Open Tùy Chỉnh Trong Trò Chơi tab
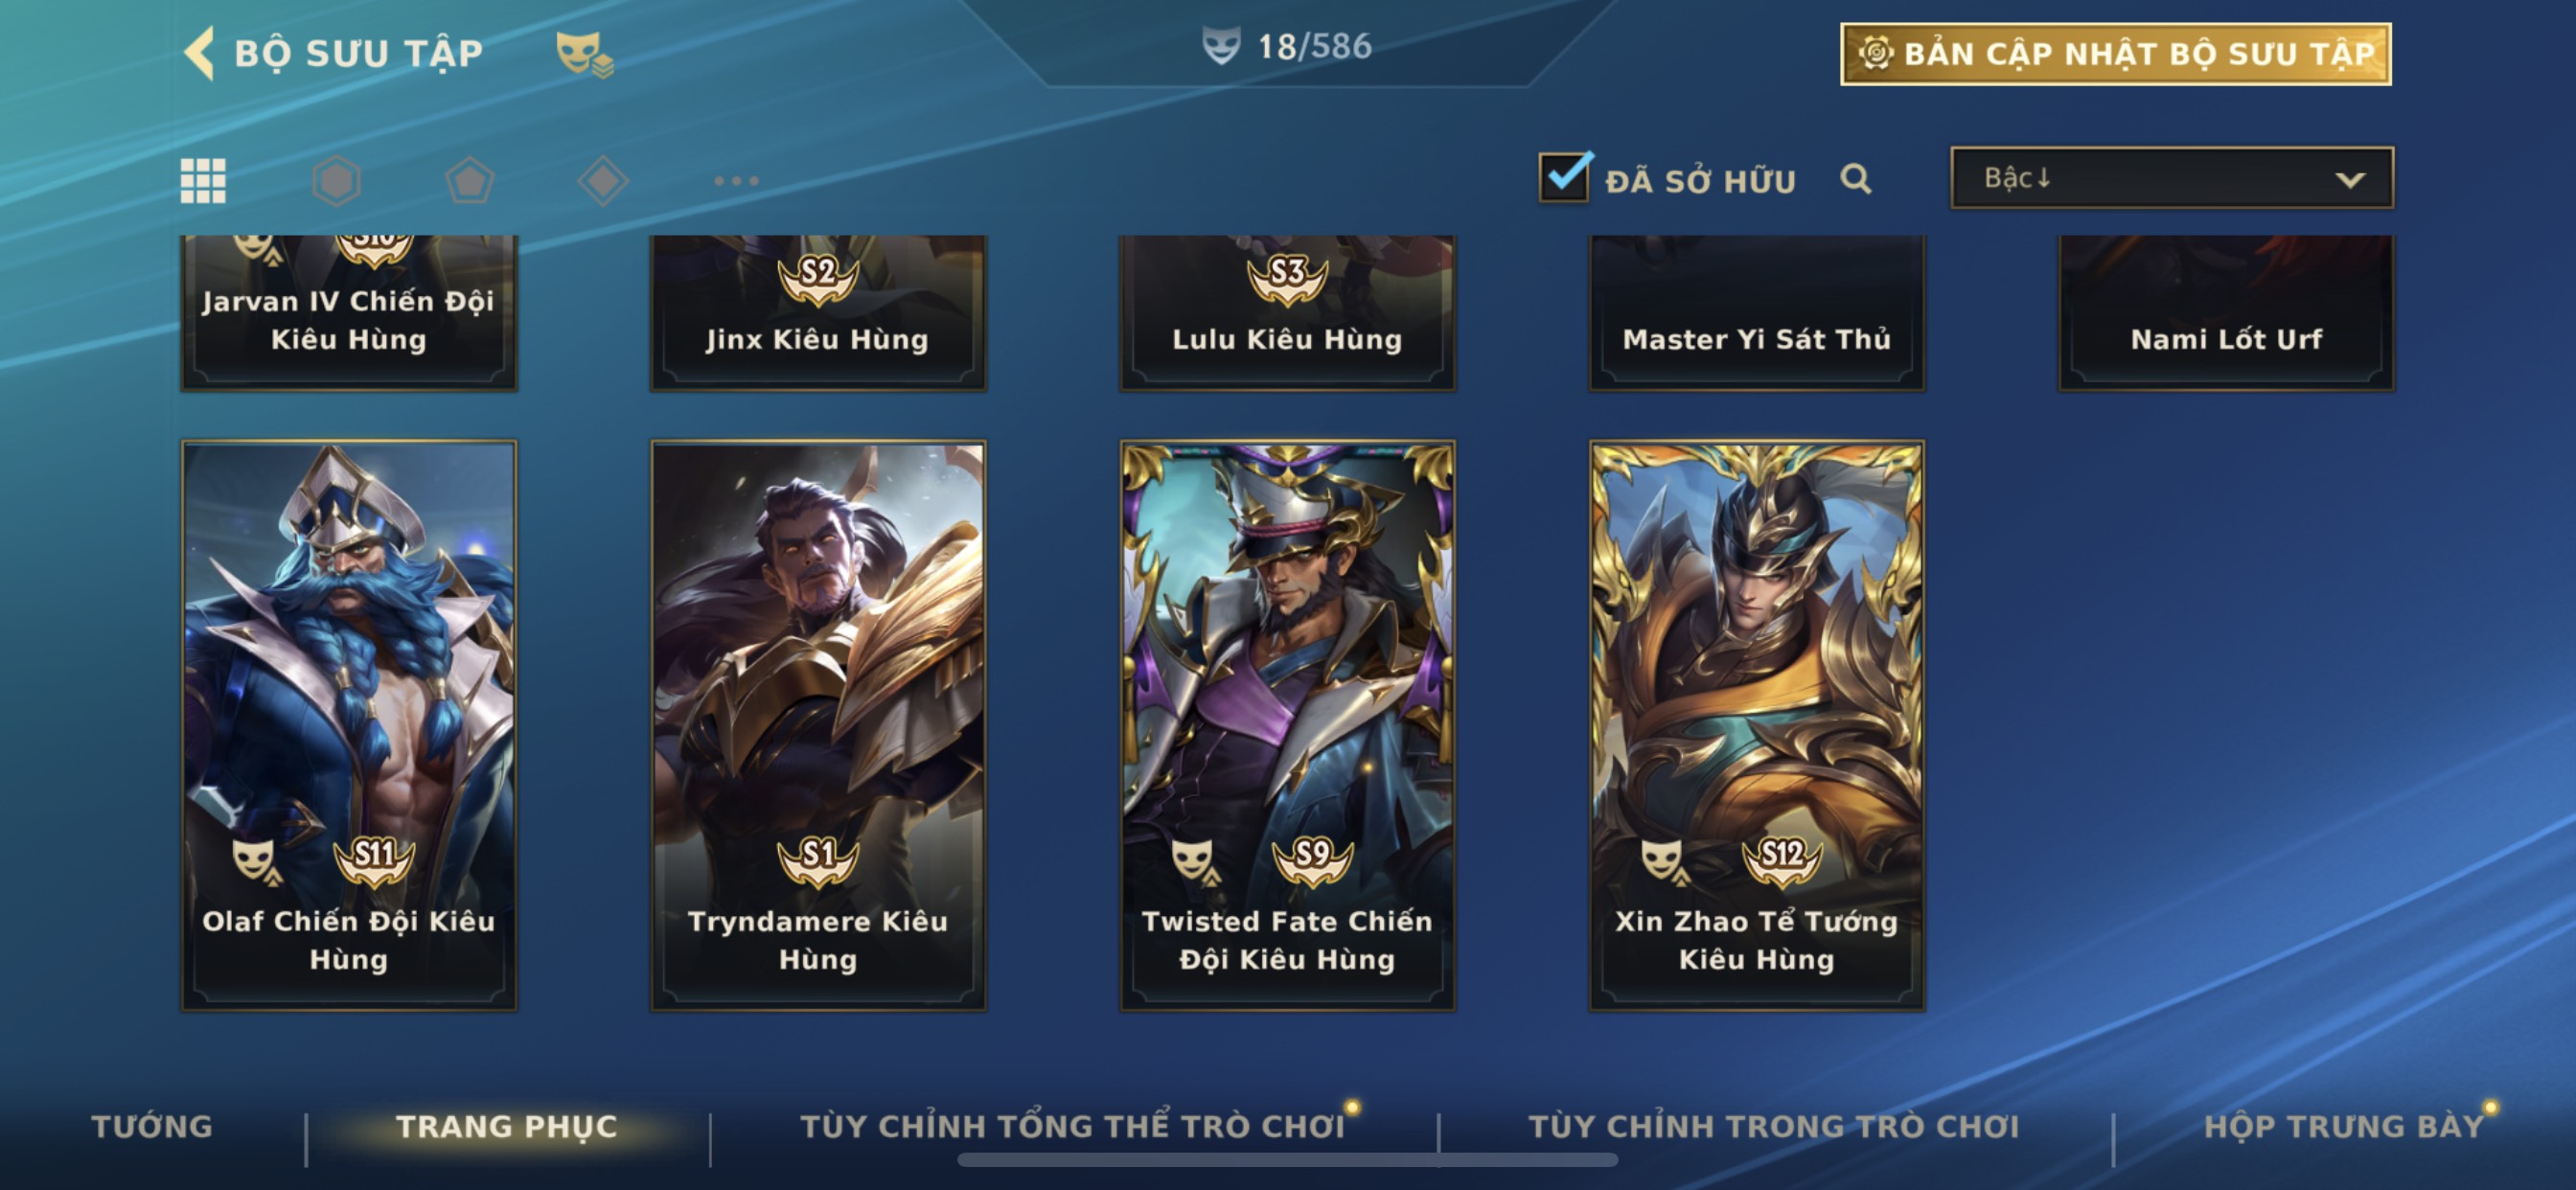 1774,1126
